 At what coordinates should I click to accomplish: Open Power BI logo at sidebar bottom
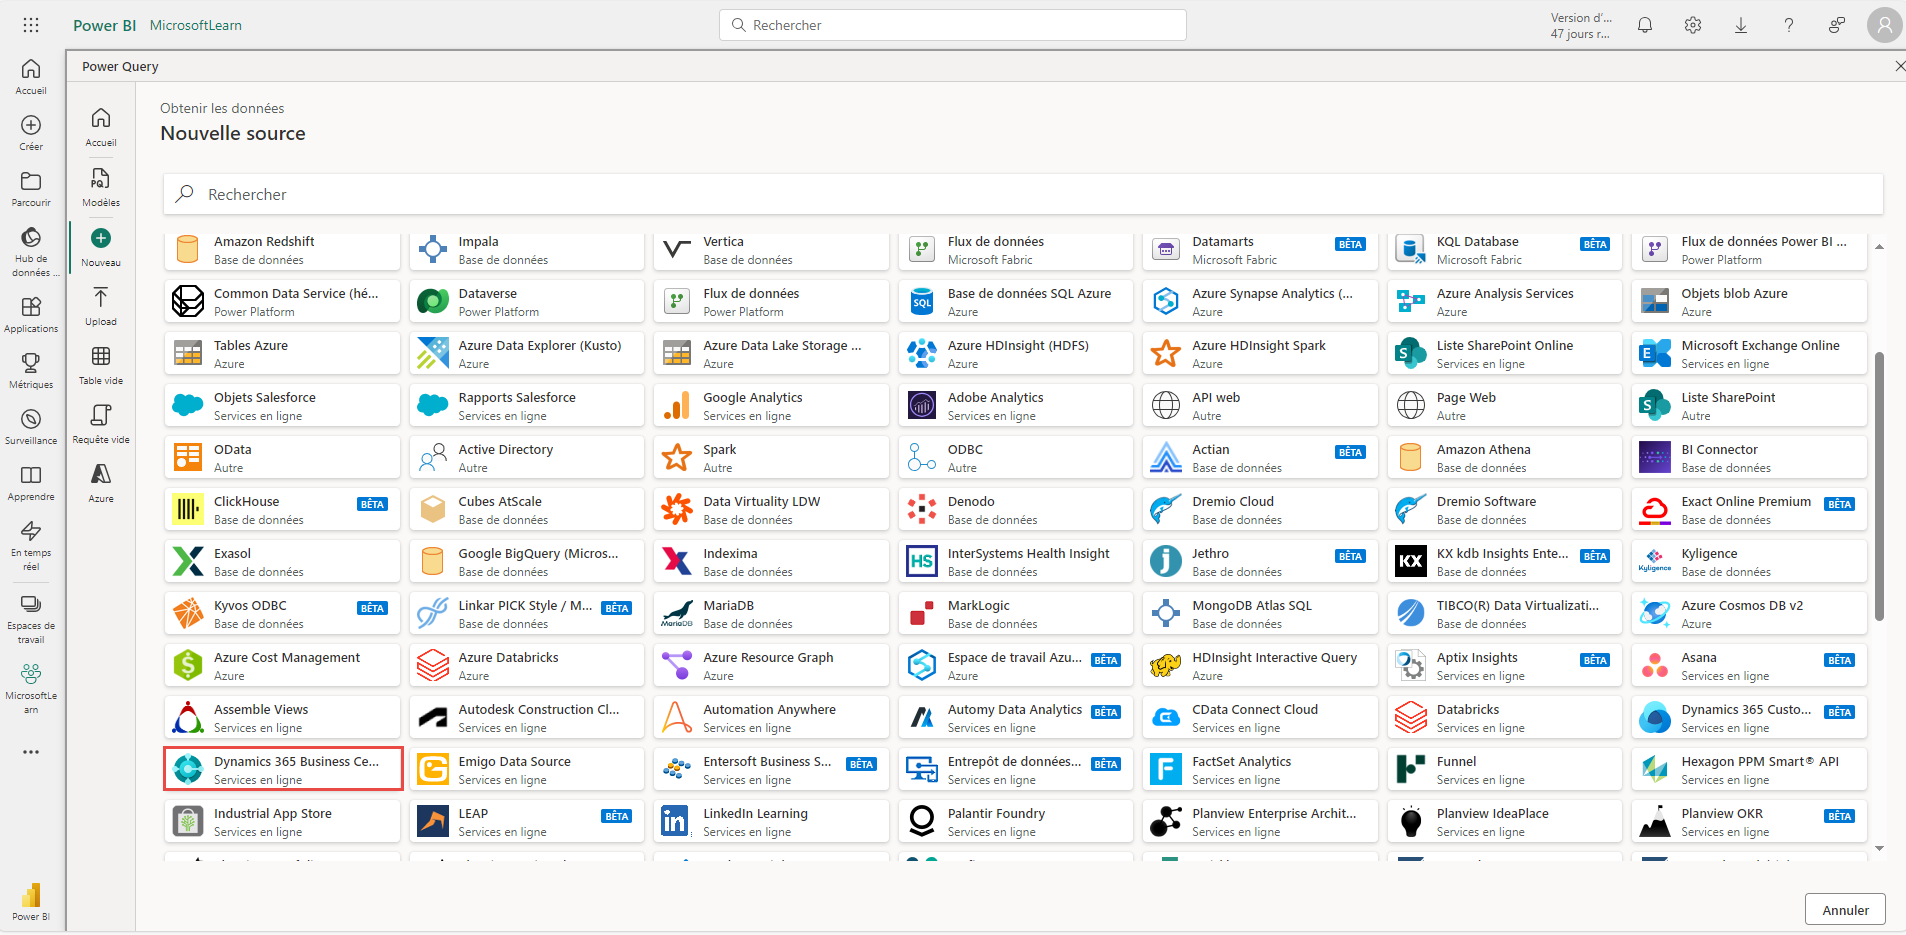(x=31, y=901)
